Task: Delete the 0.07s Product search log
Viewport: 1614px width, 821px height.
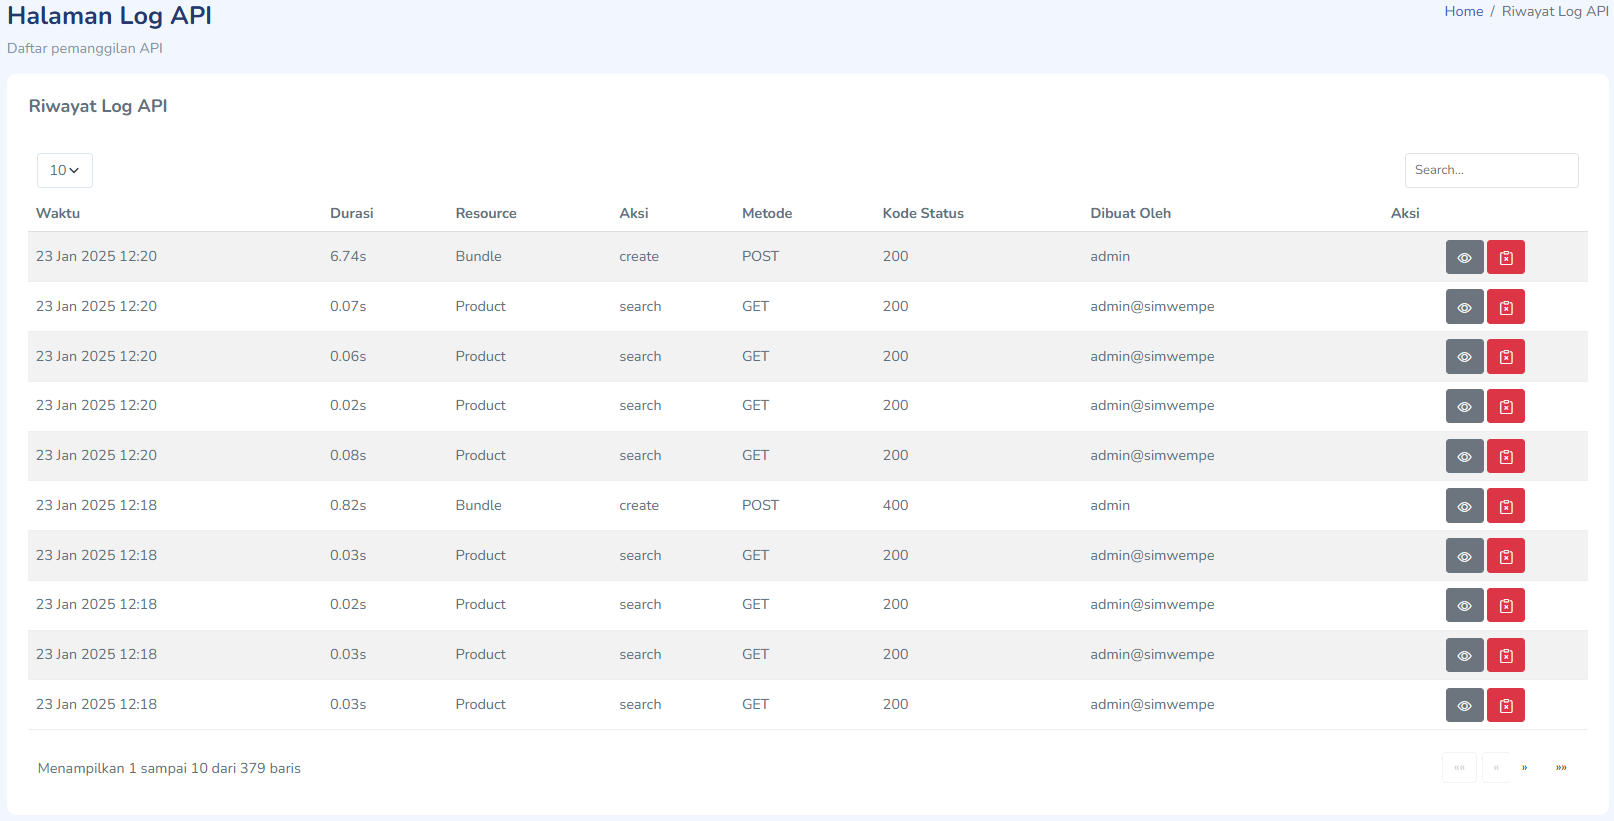Action: click(x=1505, y=307)
